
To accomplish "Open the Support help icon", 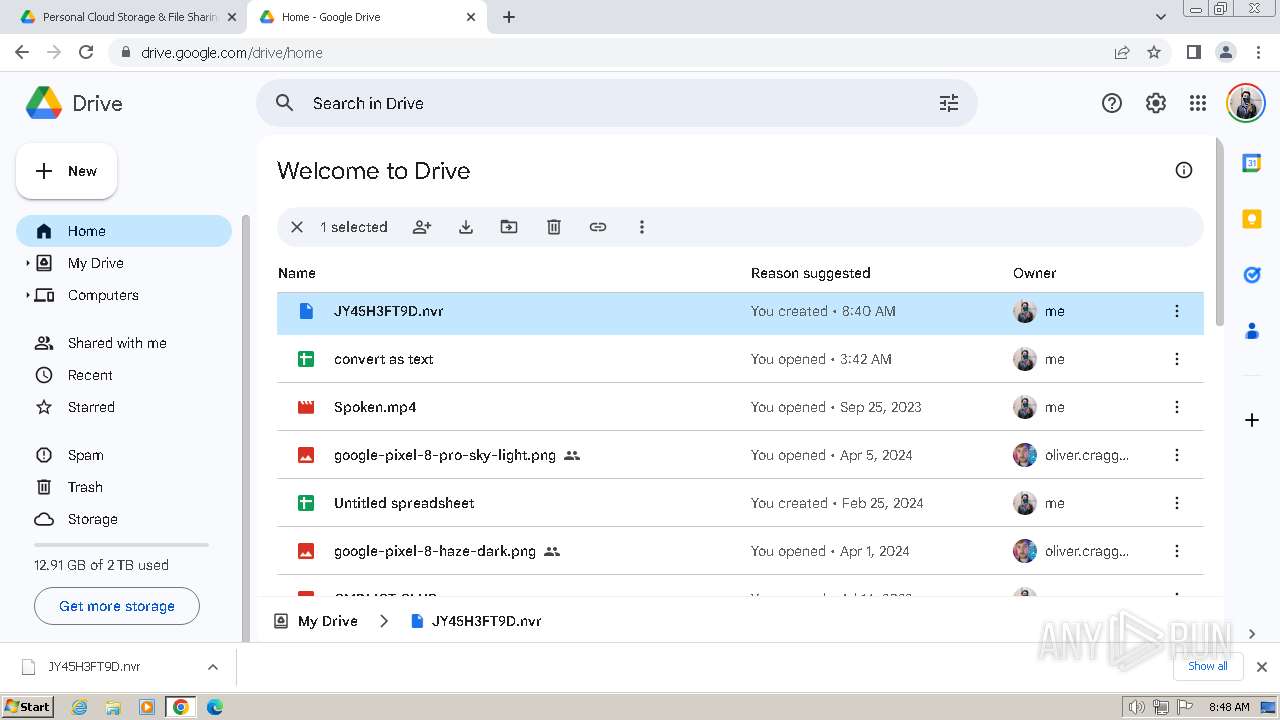I will pos(1112,103).
